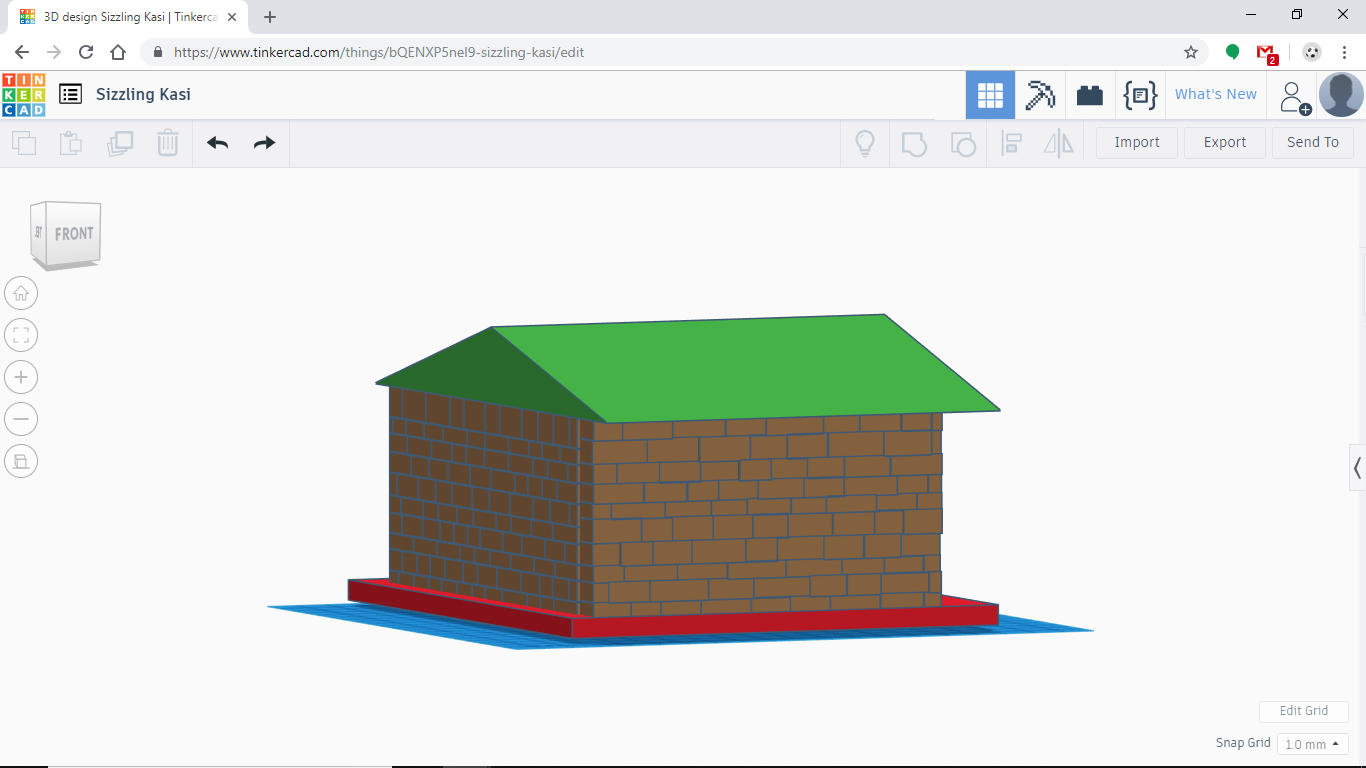Viewport: 1366px width, 768px height.
Task: Expand the shapes panel with right-edge chevron
Action: [1357, 467]
